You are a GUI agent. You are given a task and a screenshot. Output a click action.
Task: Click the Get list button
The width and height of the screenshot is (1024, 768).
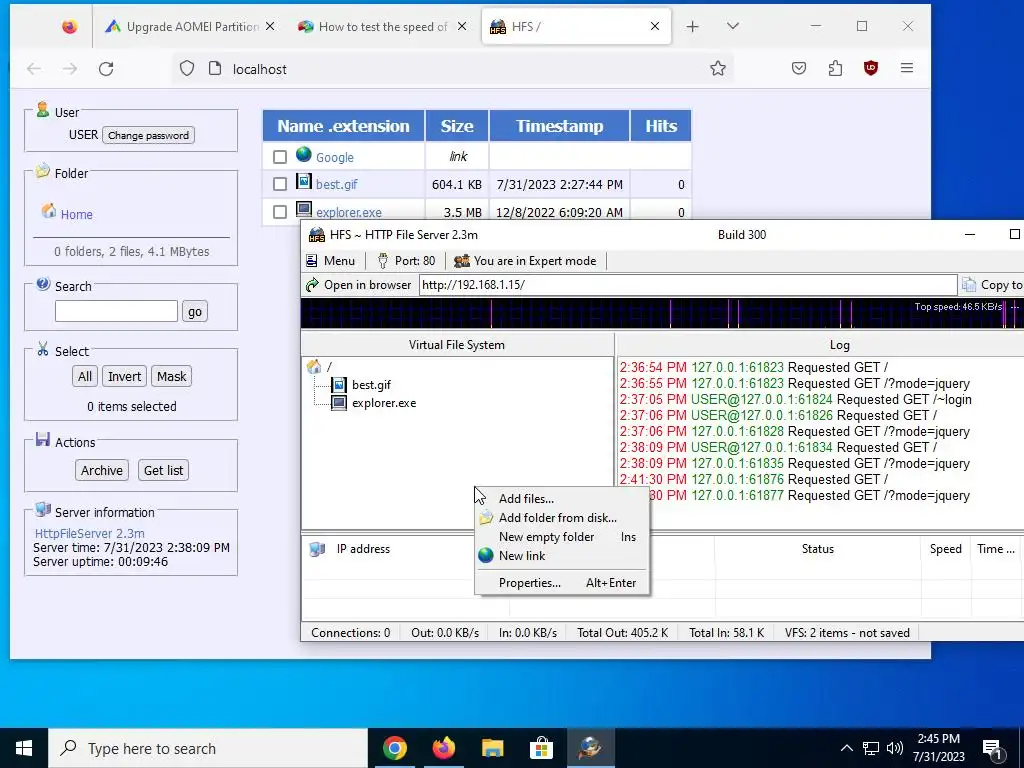pyautogui.click(x=163, y=470)
